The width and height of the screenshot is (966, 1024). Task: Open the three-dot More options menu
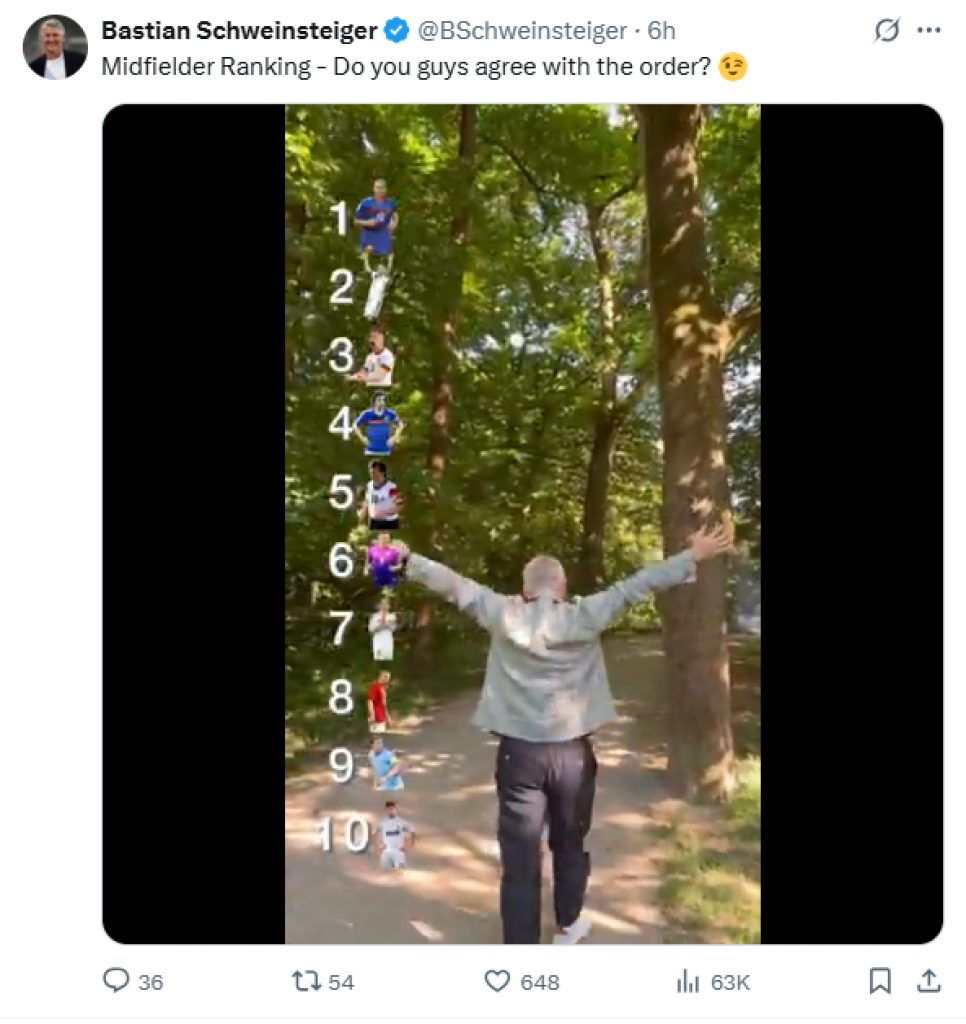(x=929, y=32)
